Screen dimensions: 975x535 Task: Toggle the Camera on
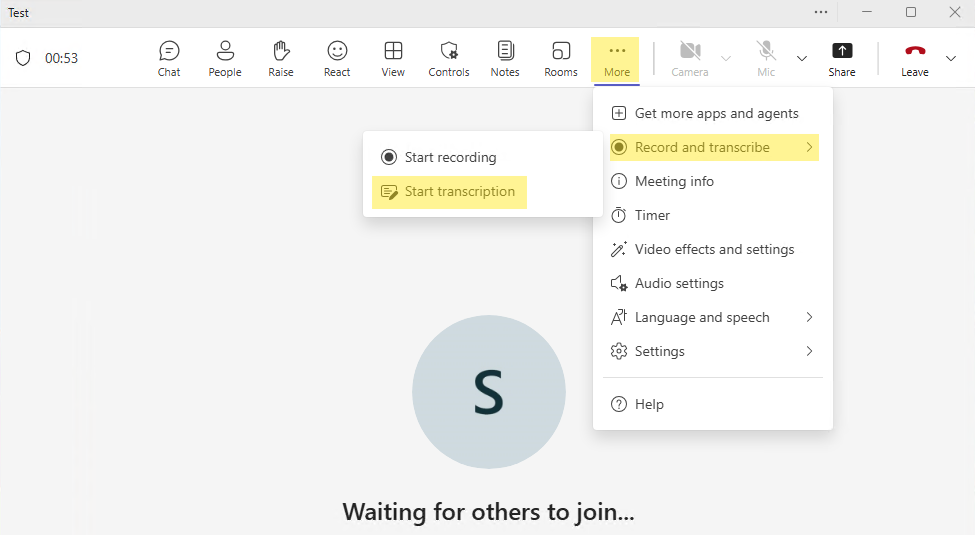689,58
